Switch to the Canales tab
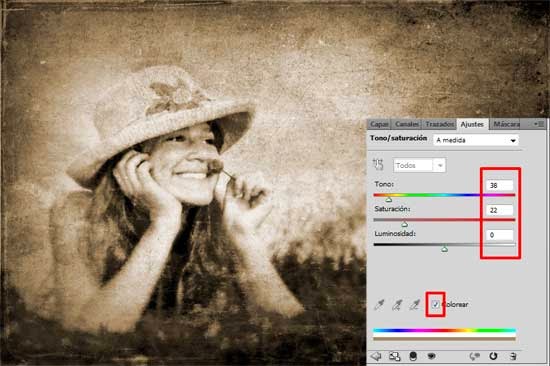The image size is (550, 366). (407, 124)
